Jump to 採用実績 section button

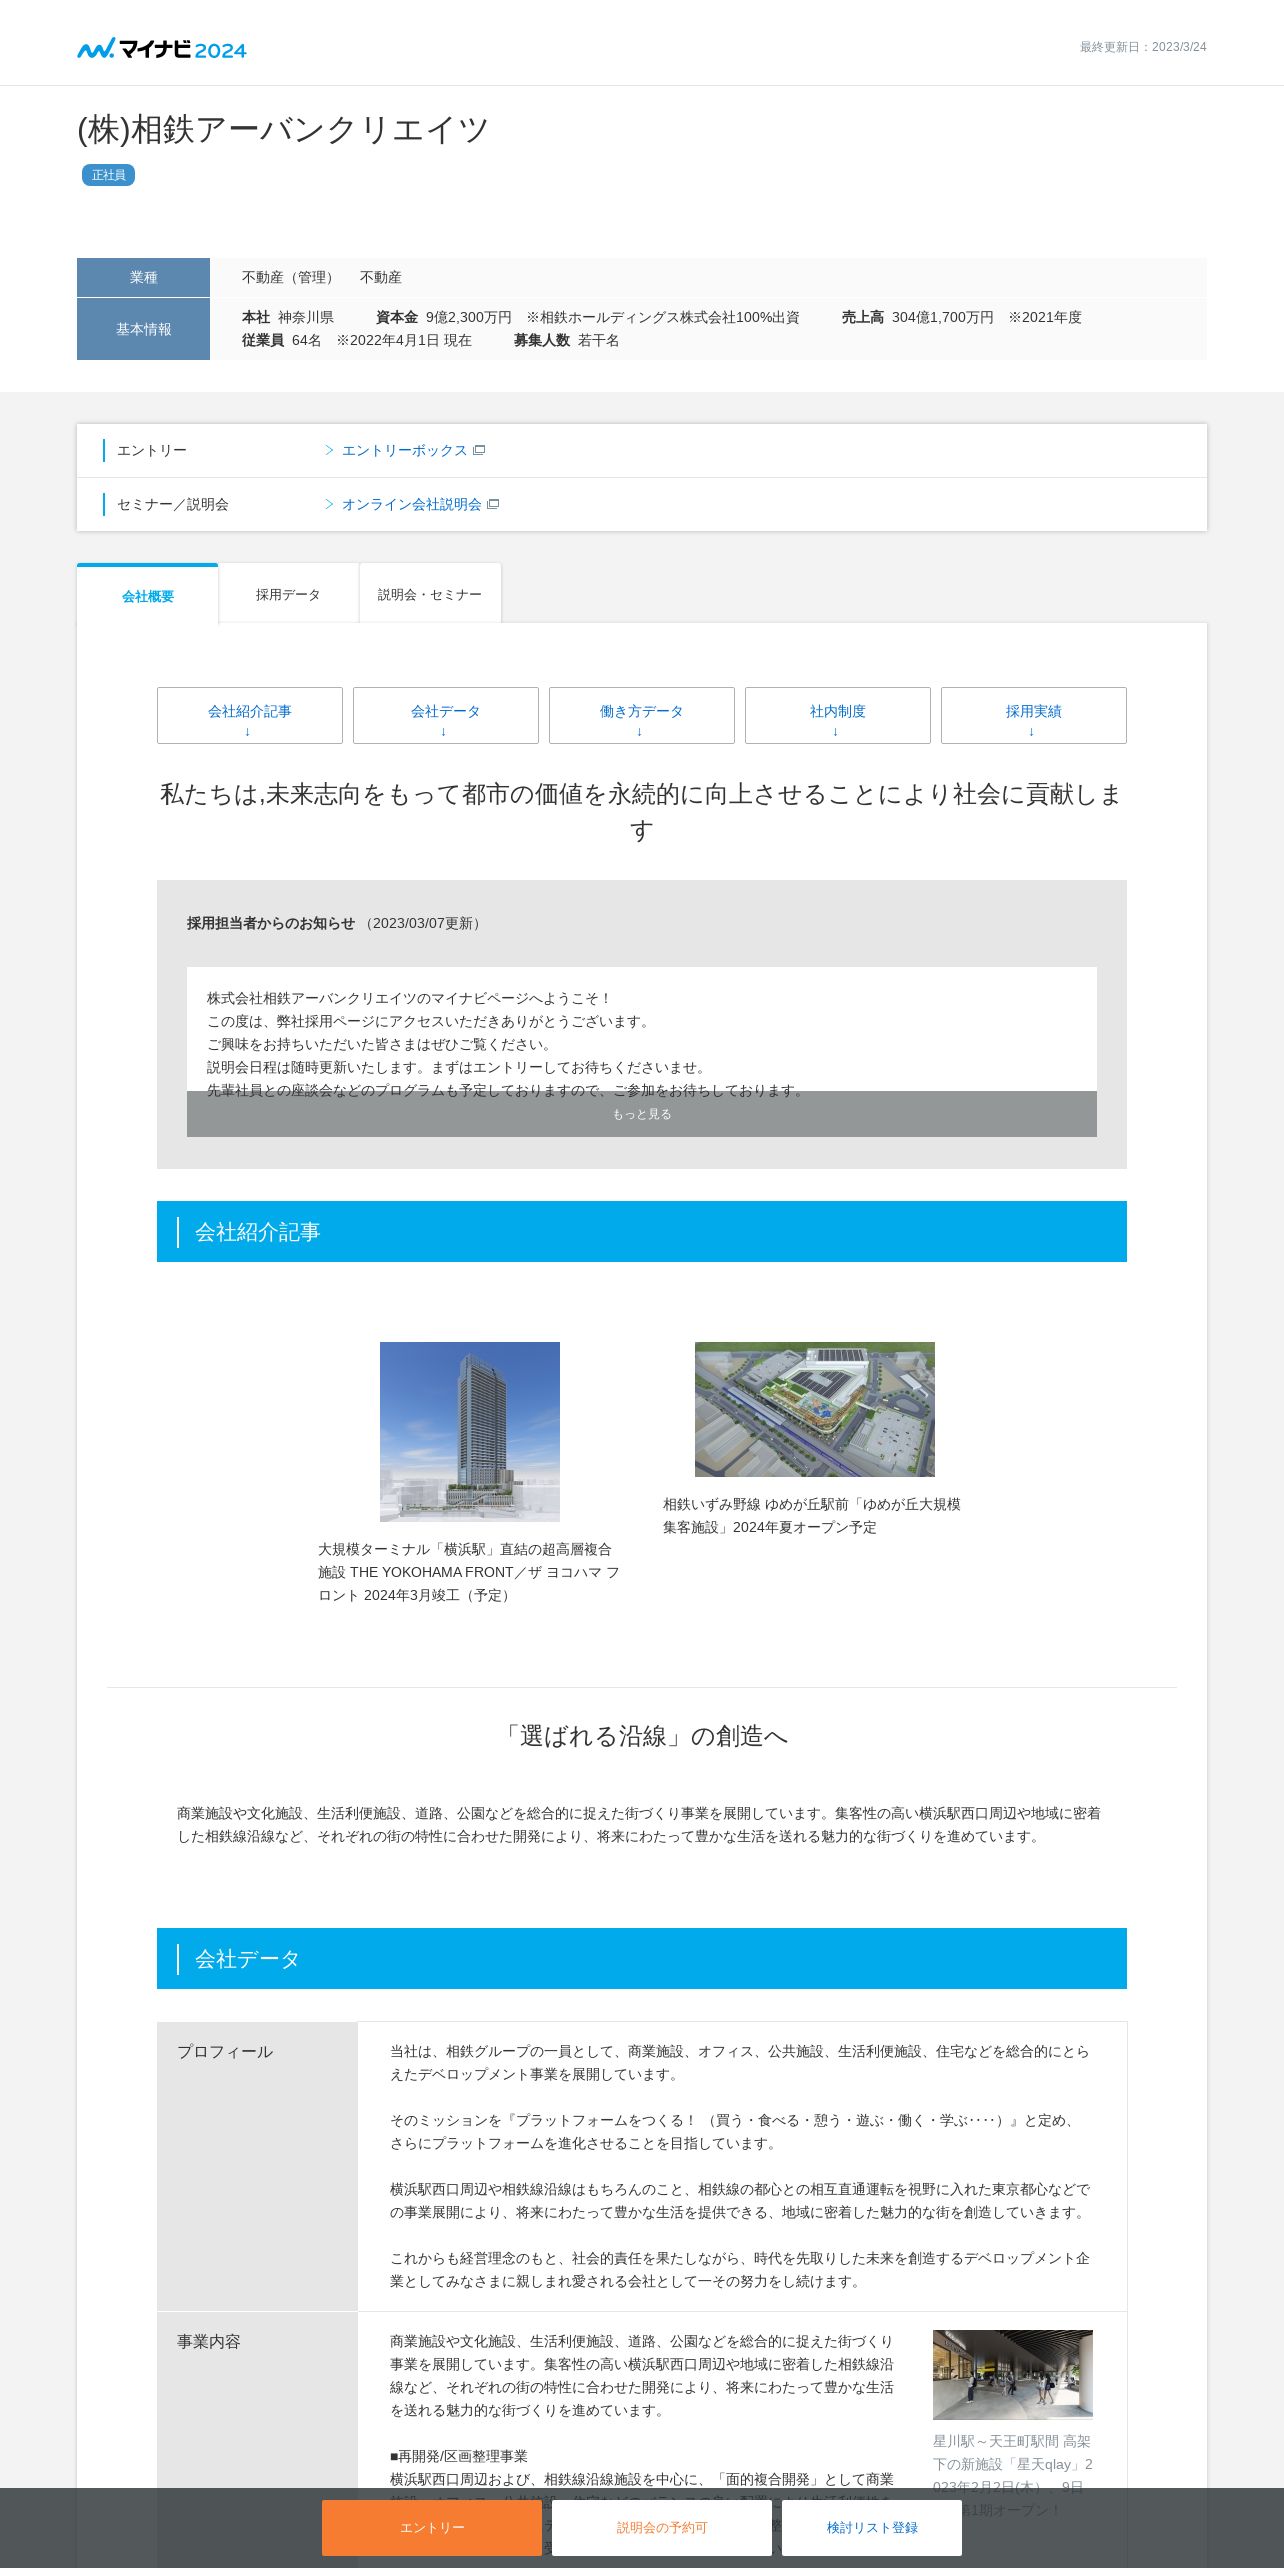tap(1034, 715)
